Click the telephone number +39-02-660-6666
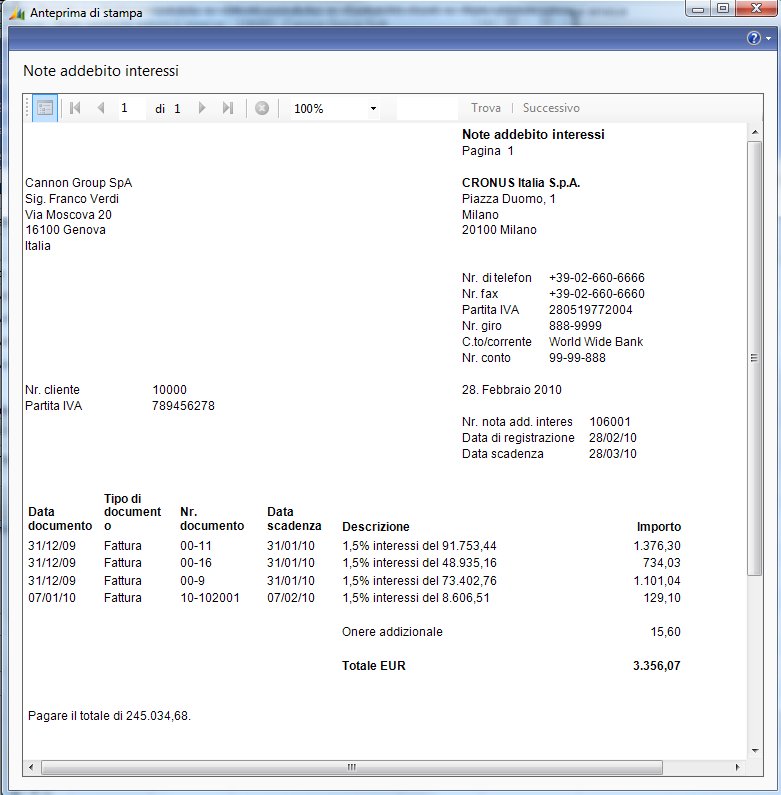This screenshot has width=781, height=795. (x=596, y=278)
